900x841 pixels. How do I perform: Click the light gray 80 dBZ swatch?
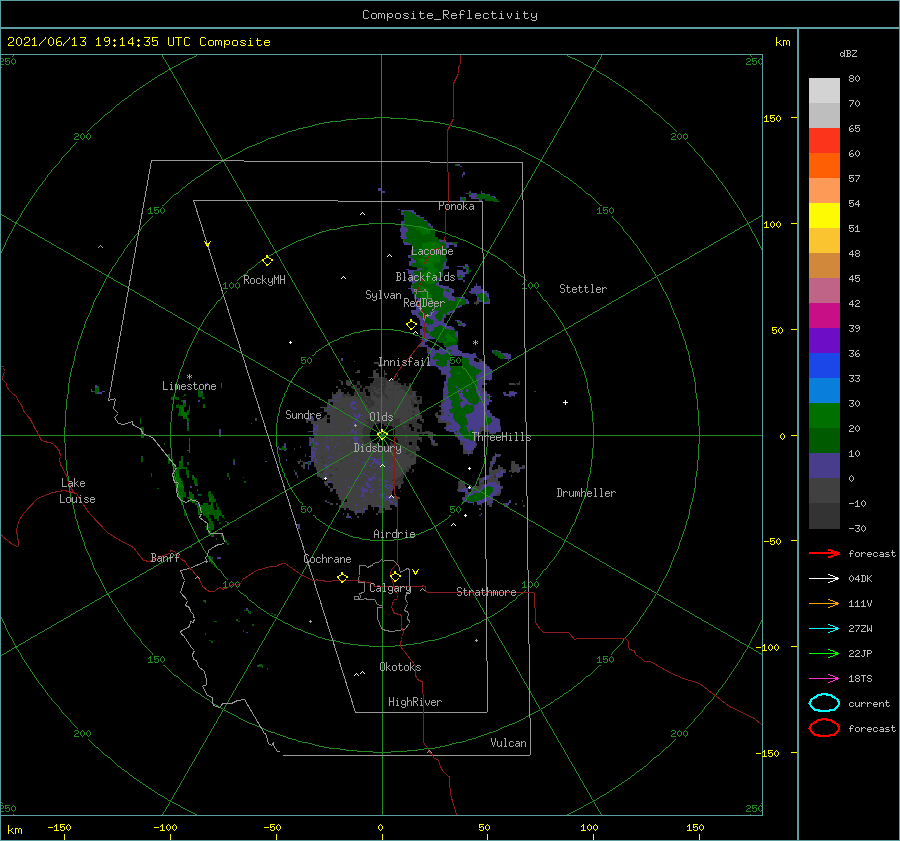click(x=824, y=91)
